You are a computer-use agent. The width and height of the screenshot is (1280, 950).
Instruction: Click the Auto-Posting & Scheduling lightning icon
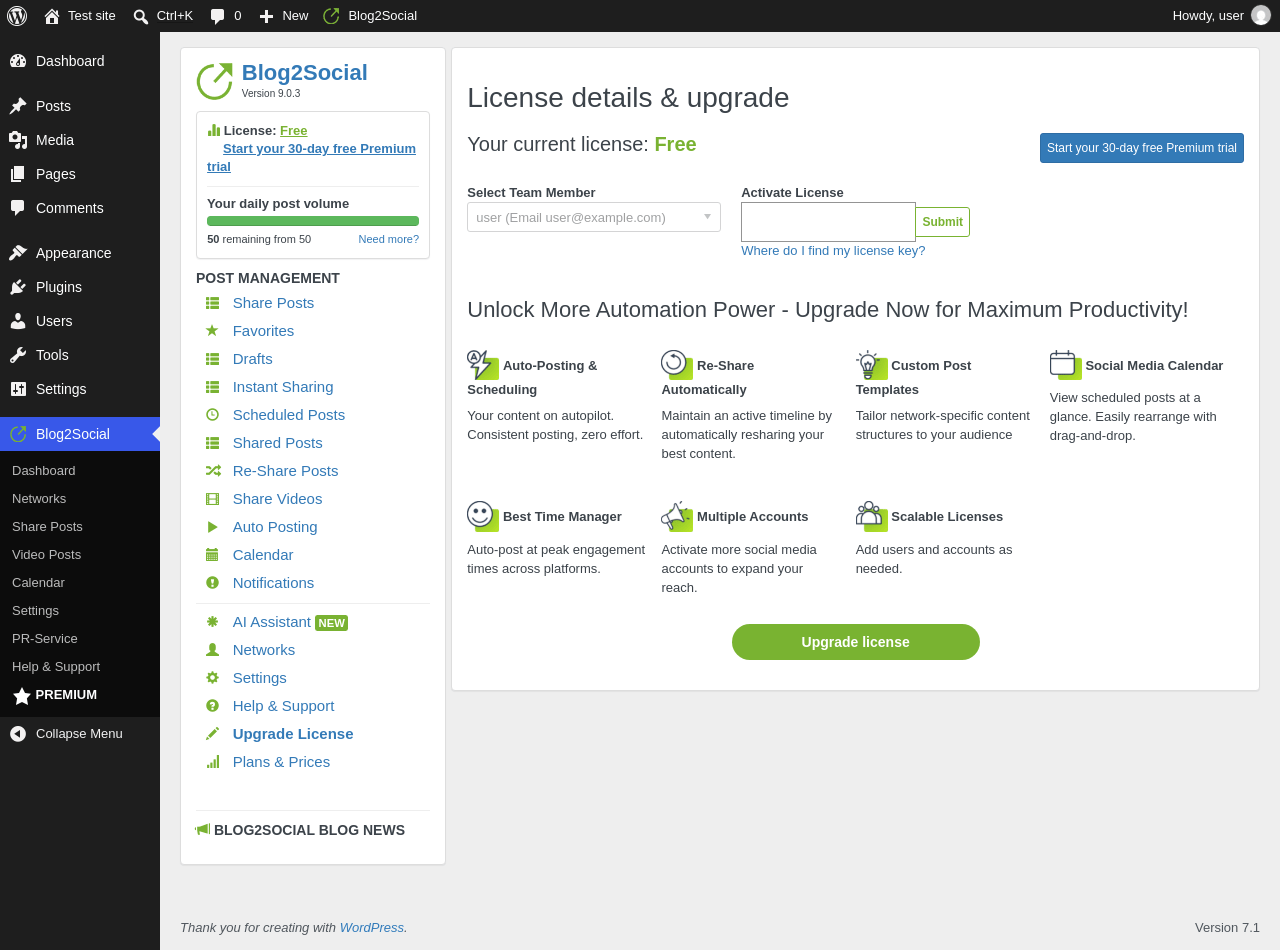pyautogui.click(x=482, y=365)
